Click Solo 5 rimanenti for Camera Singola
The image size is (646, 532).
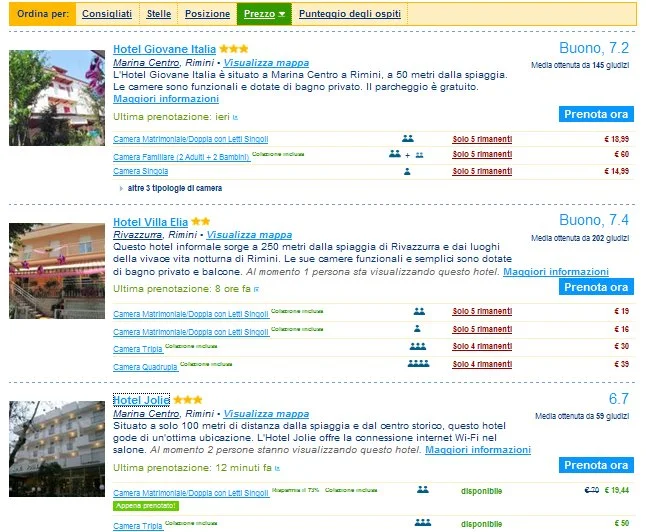[482, 171]
